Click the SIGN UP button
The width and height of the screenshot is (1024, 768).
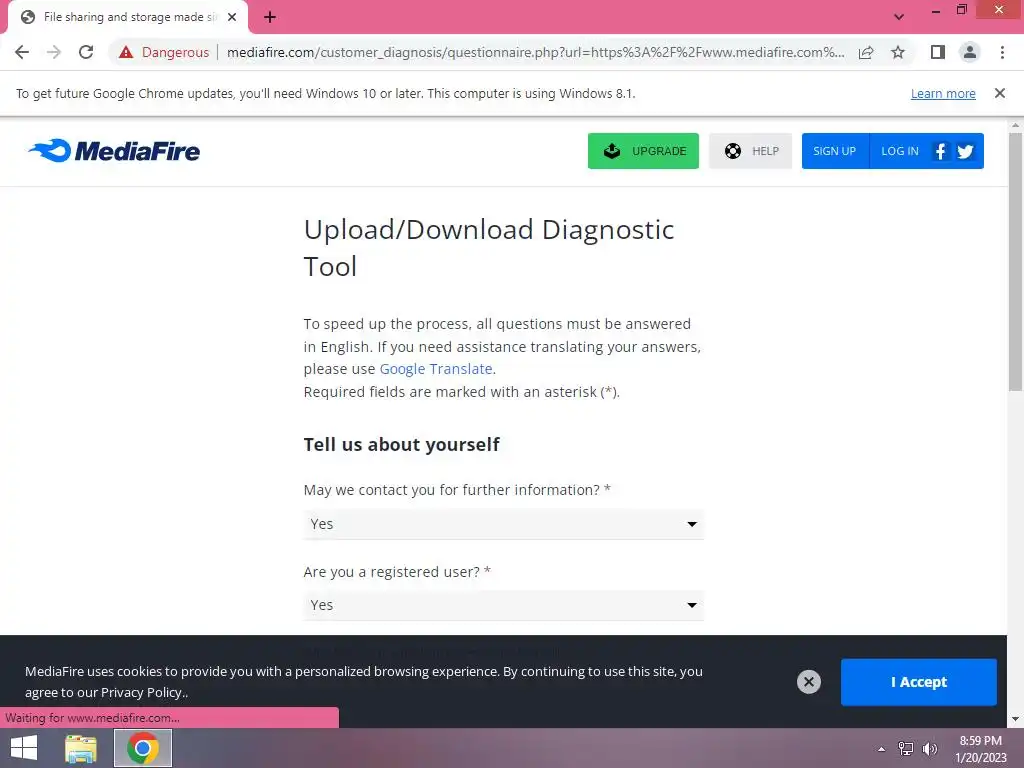(x=835, y=151)
